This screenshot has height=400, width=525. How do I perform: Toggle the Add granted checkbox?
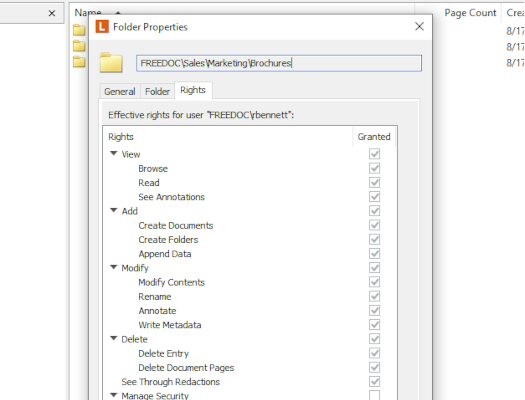[x=375, y=211]
